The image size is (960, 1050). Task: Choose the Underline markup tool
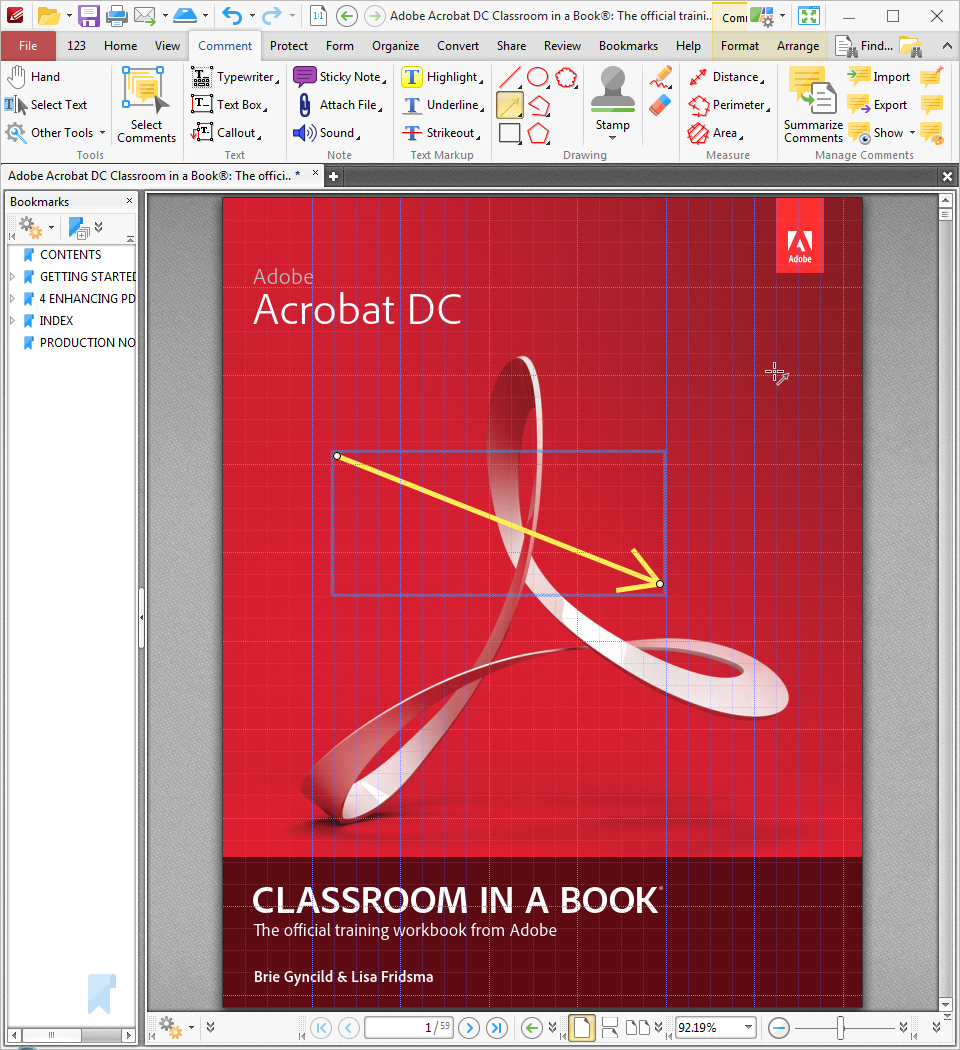click(x=442, y=105)
